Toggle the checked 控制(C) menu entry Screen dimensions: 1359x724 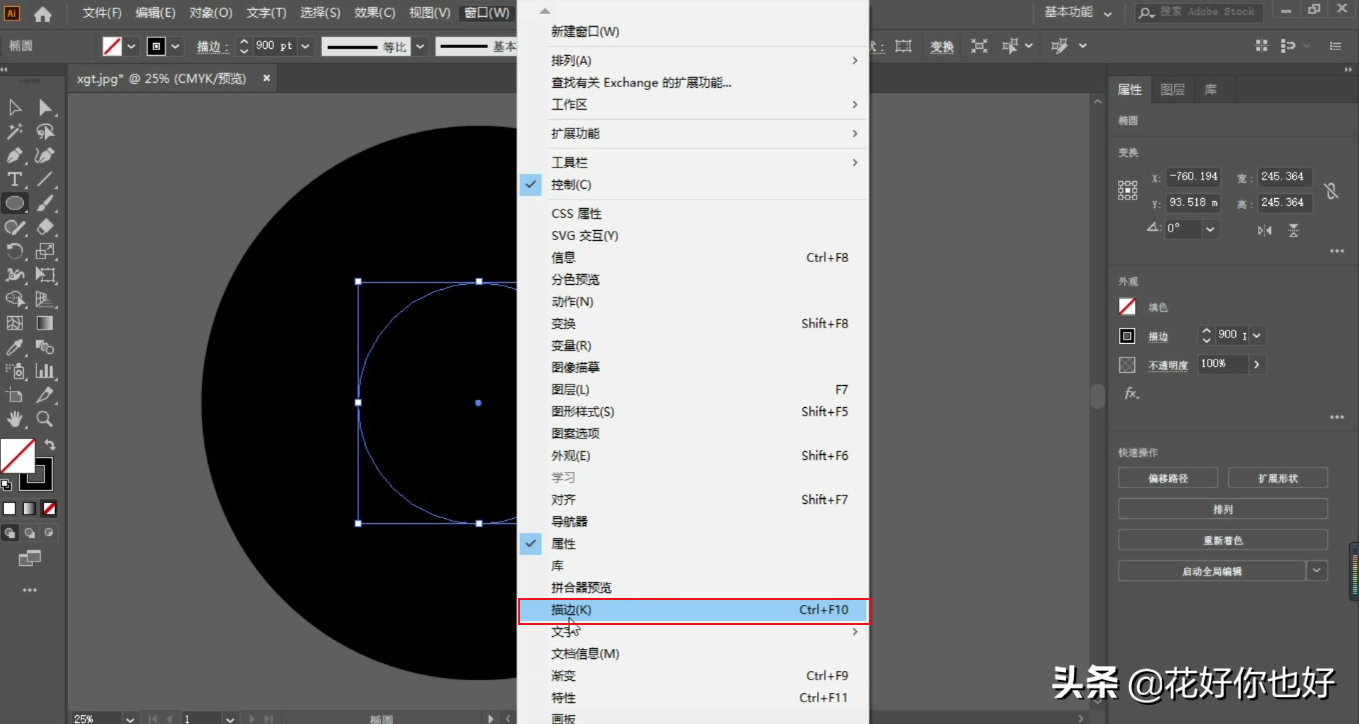point(693,185)
